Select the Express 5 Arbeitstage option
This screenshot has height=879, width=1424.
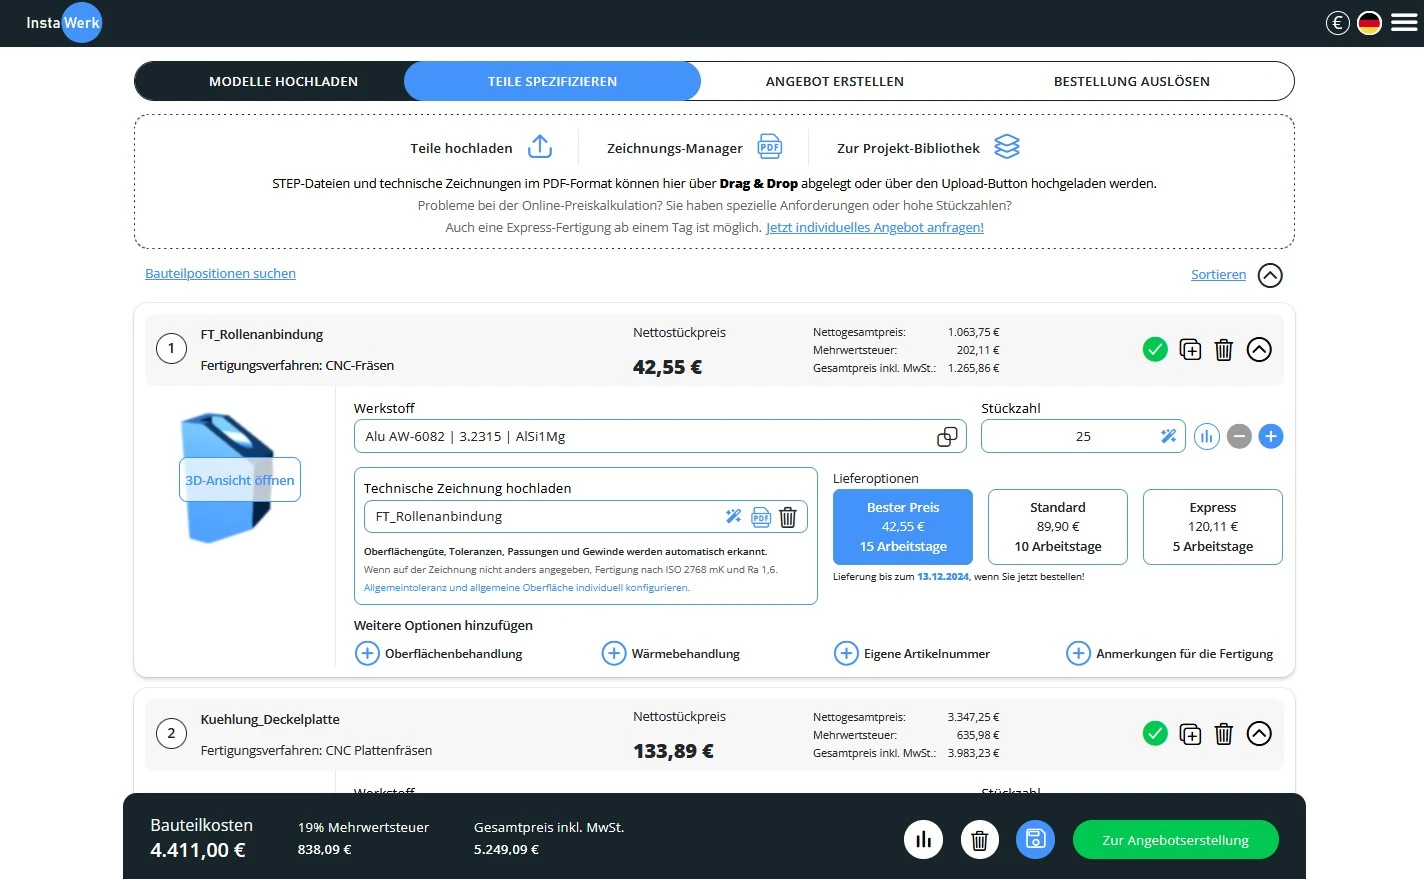(x=1212, y=527)
